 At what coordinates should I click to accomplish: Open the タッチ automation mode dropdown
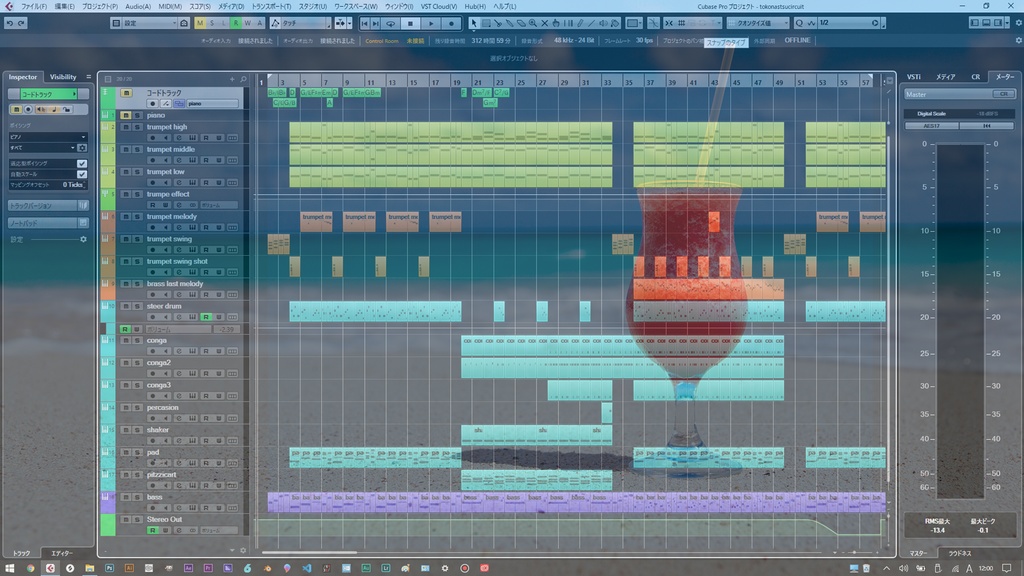306,24
